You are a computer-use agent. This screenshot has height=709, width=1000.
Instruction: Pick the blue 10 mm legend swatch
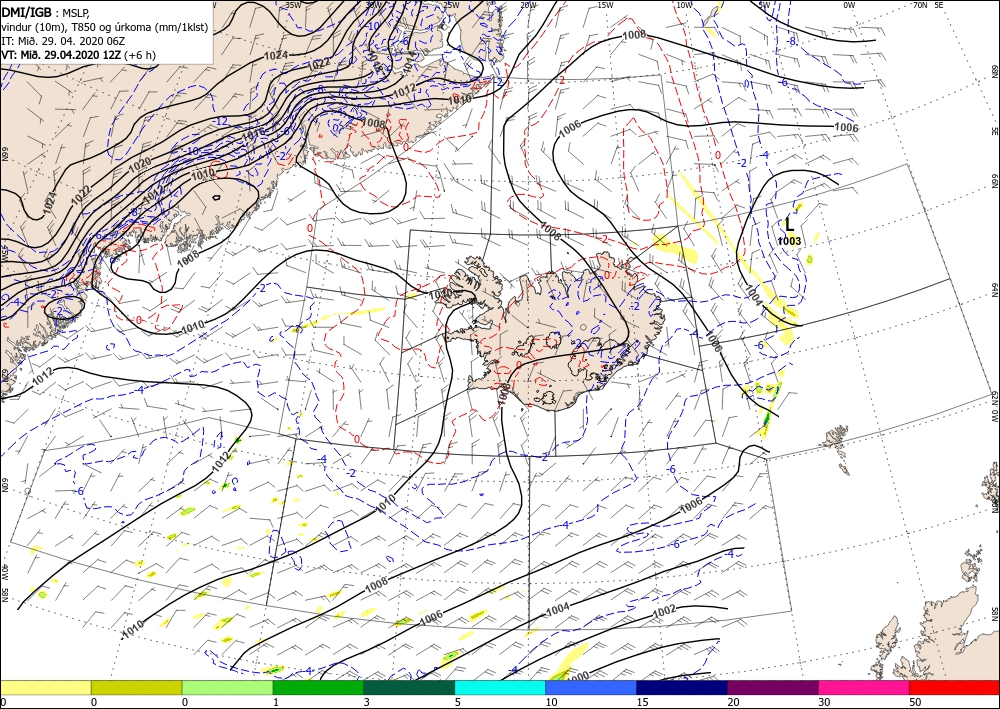(591, 687)
